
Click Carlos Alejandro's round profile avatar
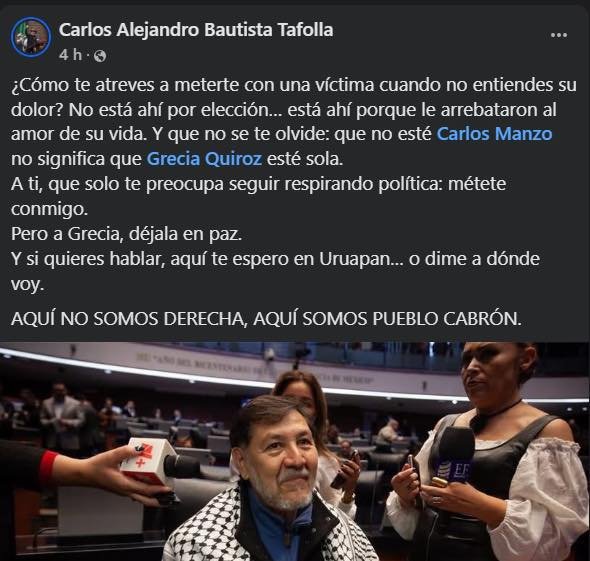click(x=31, y=37)
